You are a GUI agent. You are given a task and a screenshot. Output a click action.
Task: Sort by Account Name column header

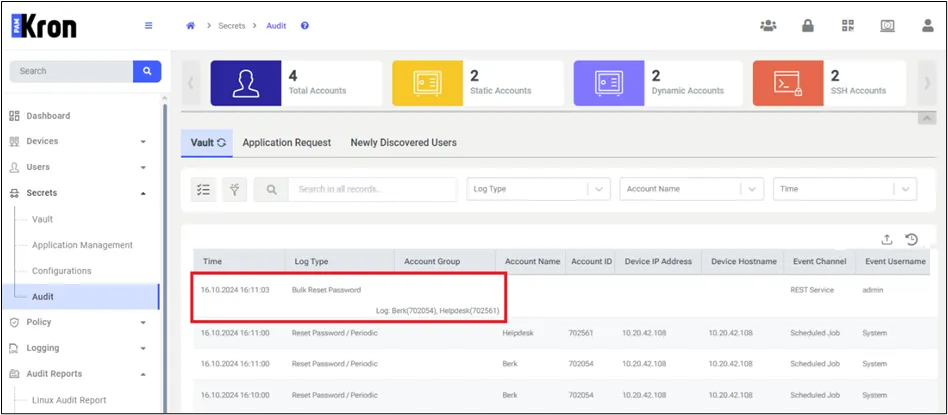pos(531,261)
